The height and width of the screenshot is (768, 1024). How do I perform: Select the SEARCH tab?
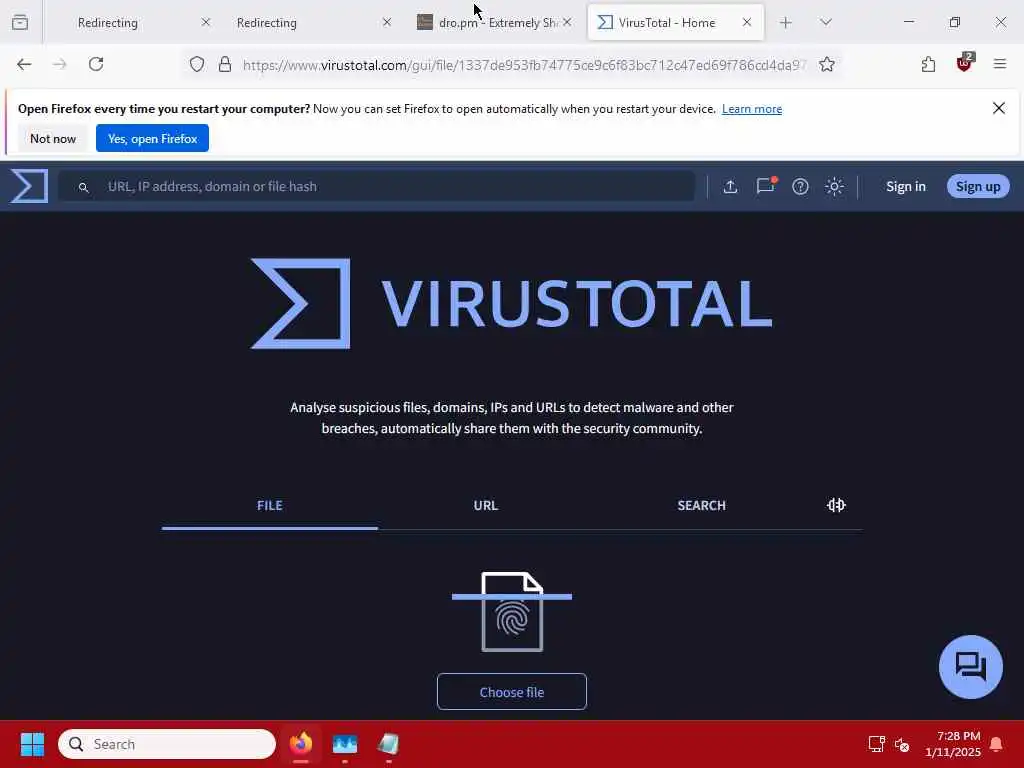coord(701,505)
